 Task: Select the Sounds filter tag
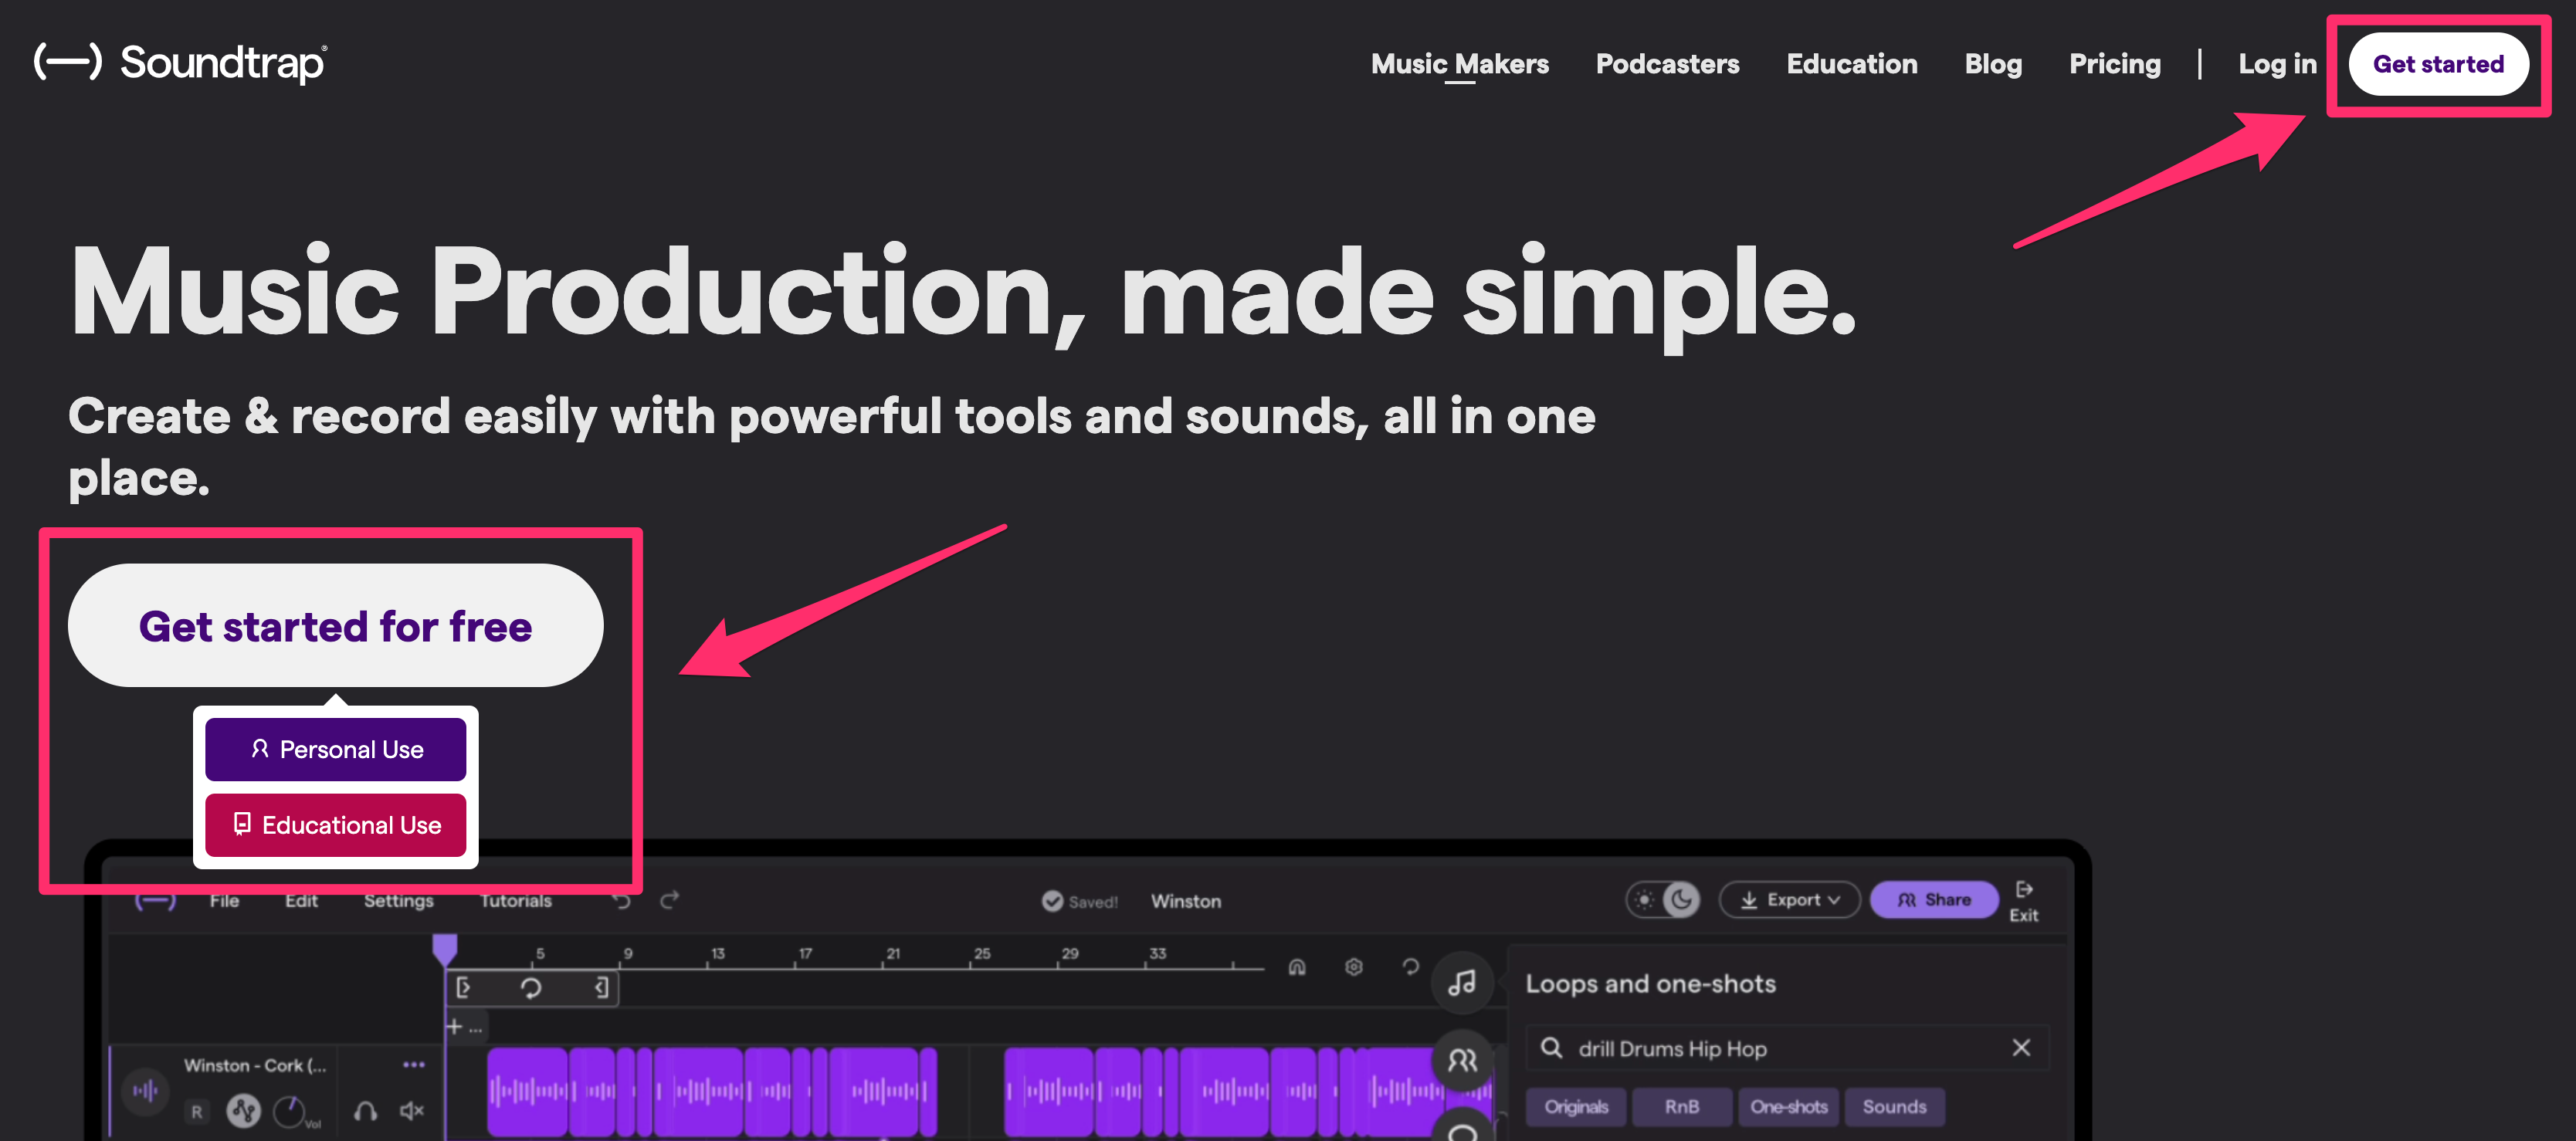click(1894, 1106)
